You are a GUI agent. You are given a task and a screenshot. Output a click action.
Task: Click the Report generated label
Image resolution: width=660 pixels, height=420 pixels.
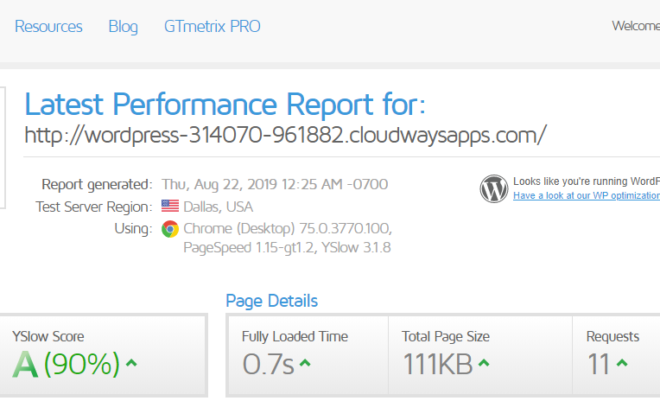(97, 185)
